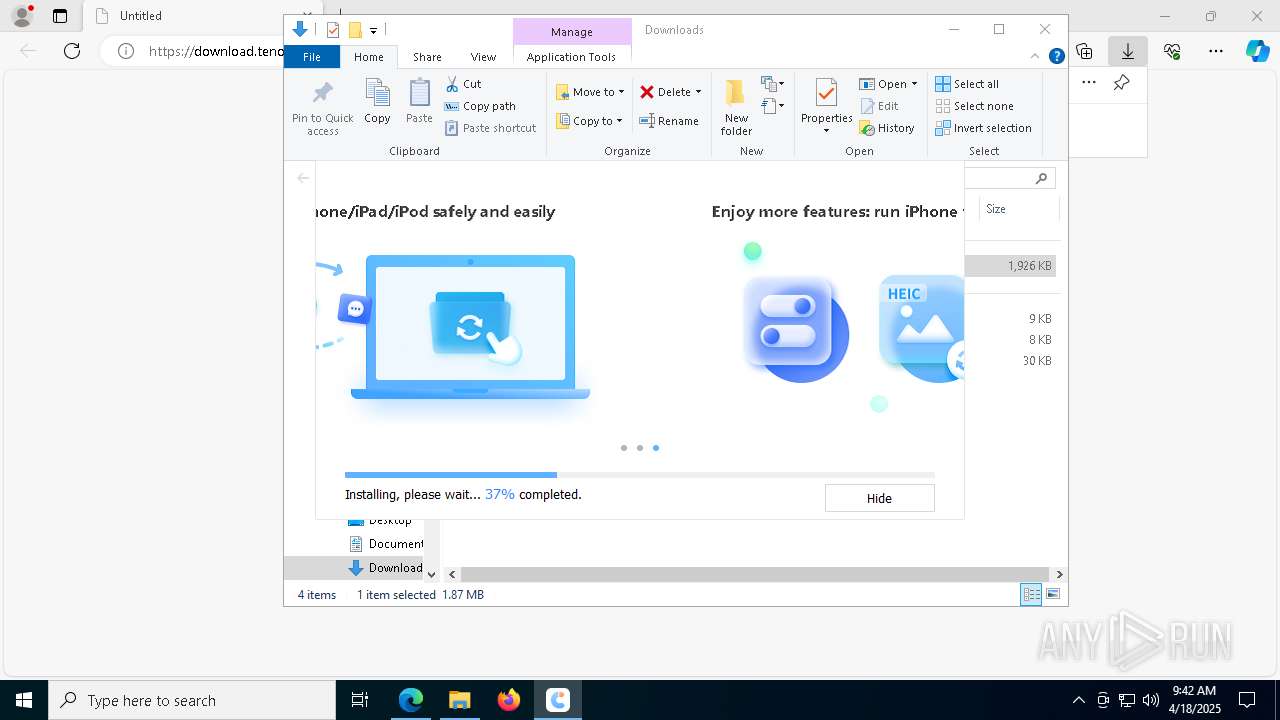Select the Cut command
This screenshot has width=1280, height=720.
(x=463, y=84)
